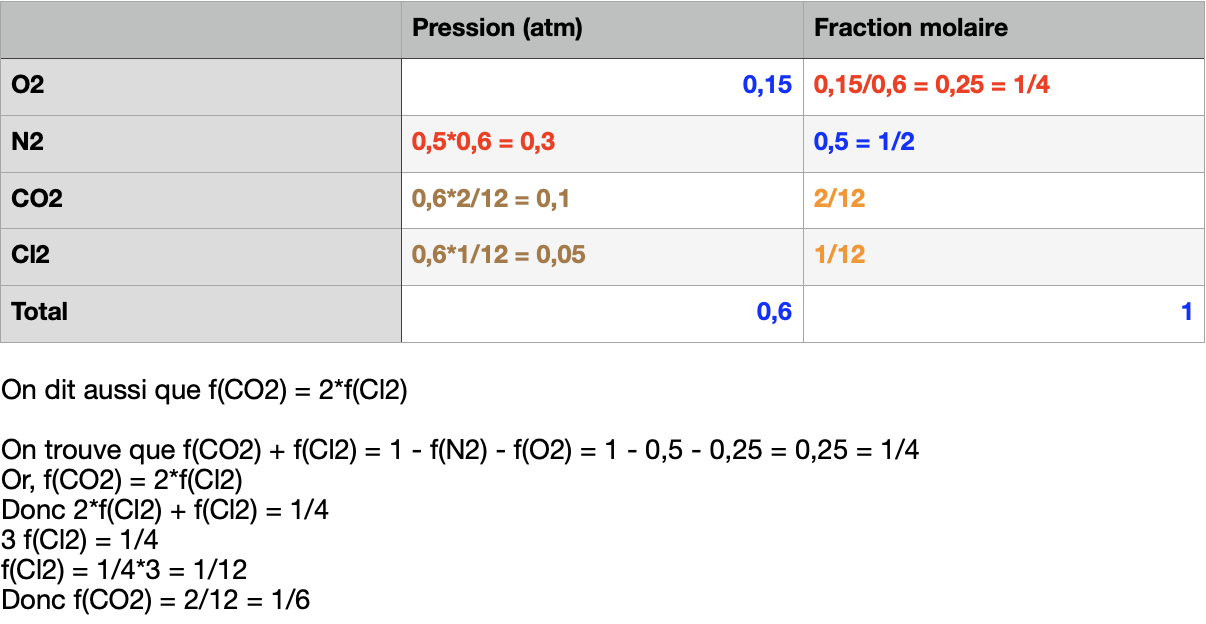Click the CO2 molar fraction cell
1206x624 pixels.
click(839, 199)
